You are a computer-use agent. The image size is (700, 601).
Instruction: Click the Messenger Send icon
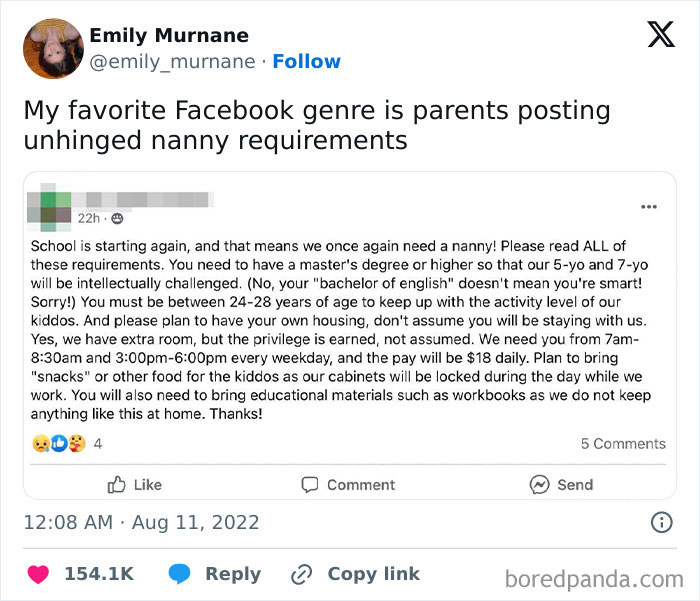(539, 484)
